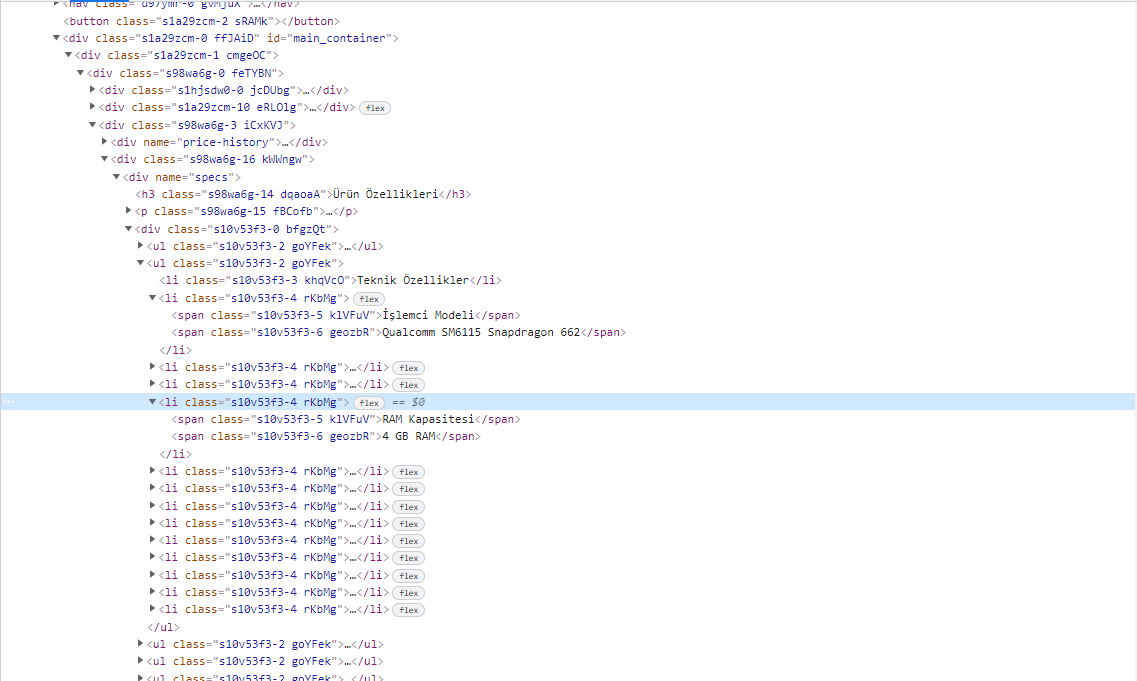Select the RAM Kapasitesi span row
This screenshot has height=681, width=1137.
coord(346,419)
